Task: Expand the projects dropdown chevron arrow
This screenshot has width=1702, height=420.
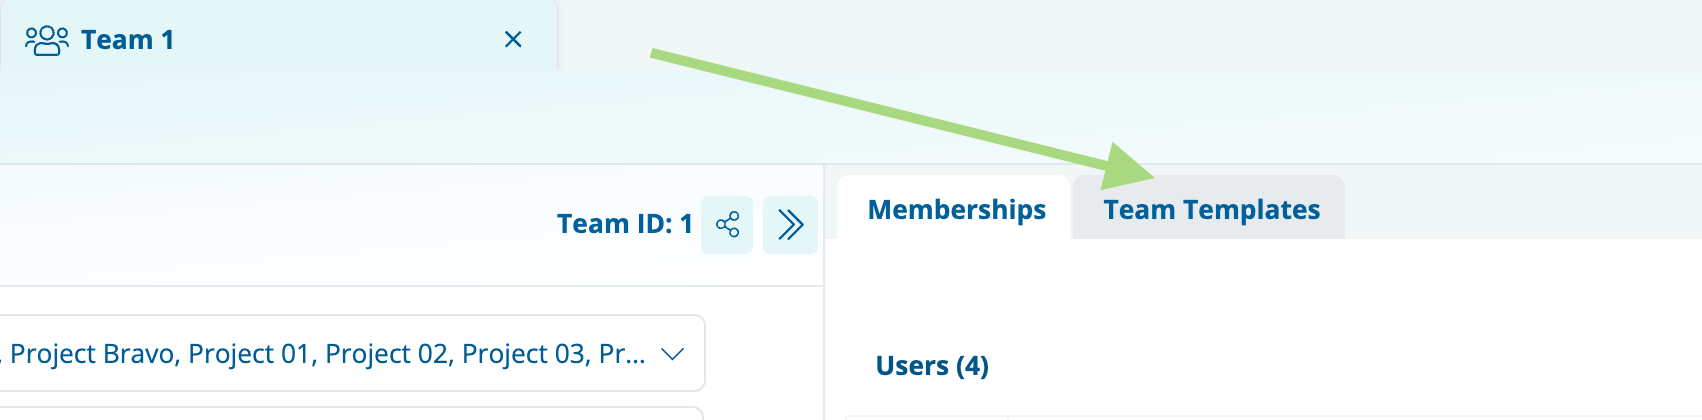Action: (x=673, y=354)
